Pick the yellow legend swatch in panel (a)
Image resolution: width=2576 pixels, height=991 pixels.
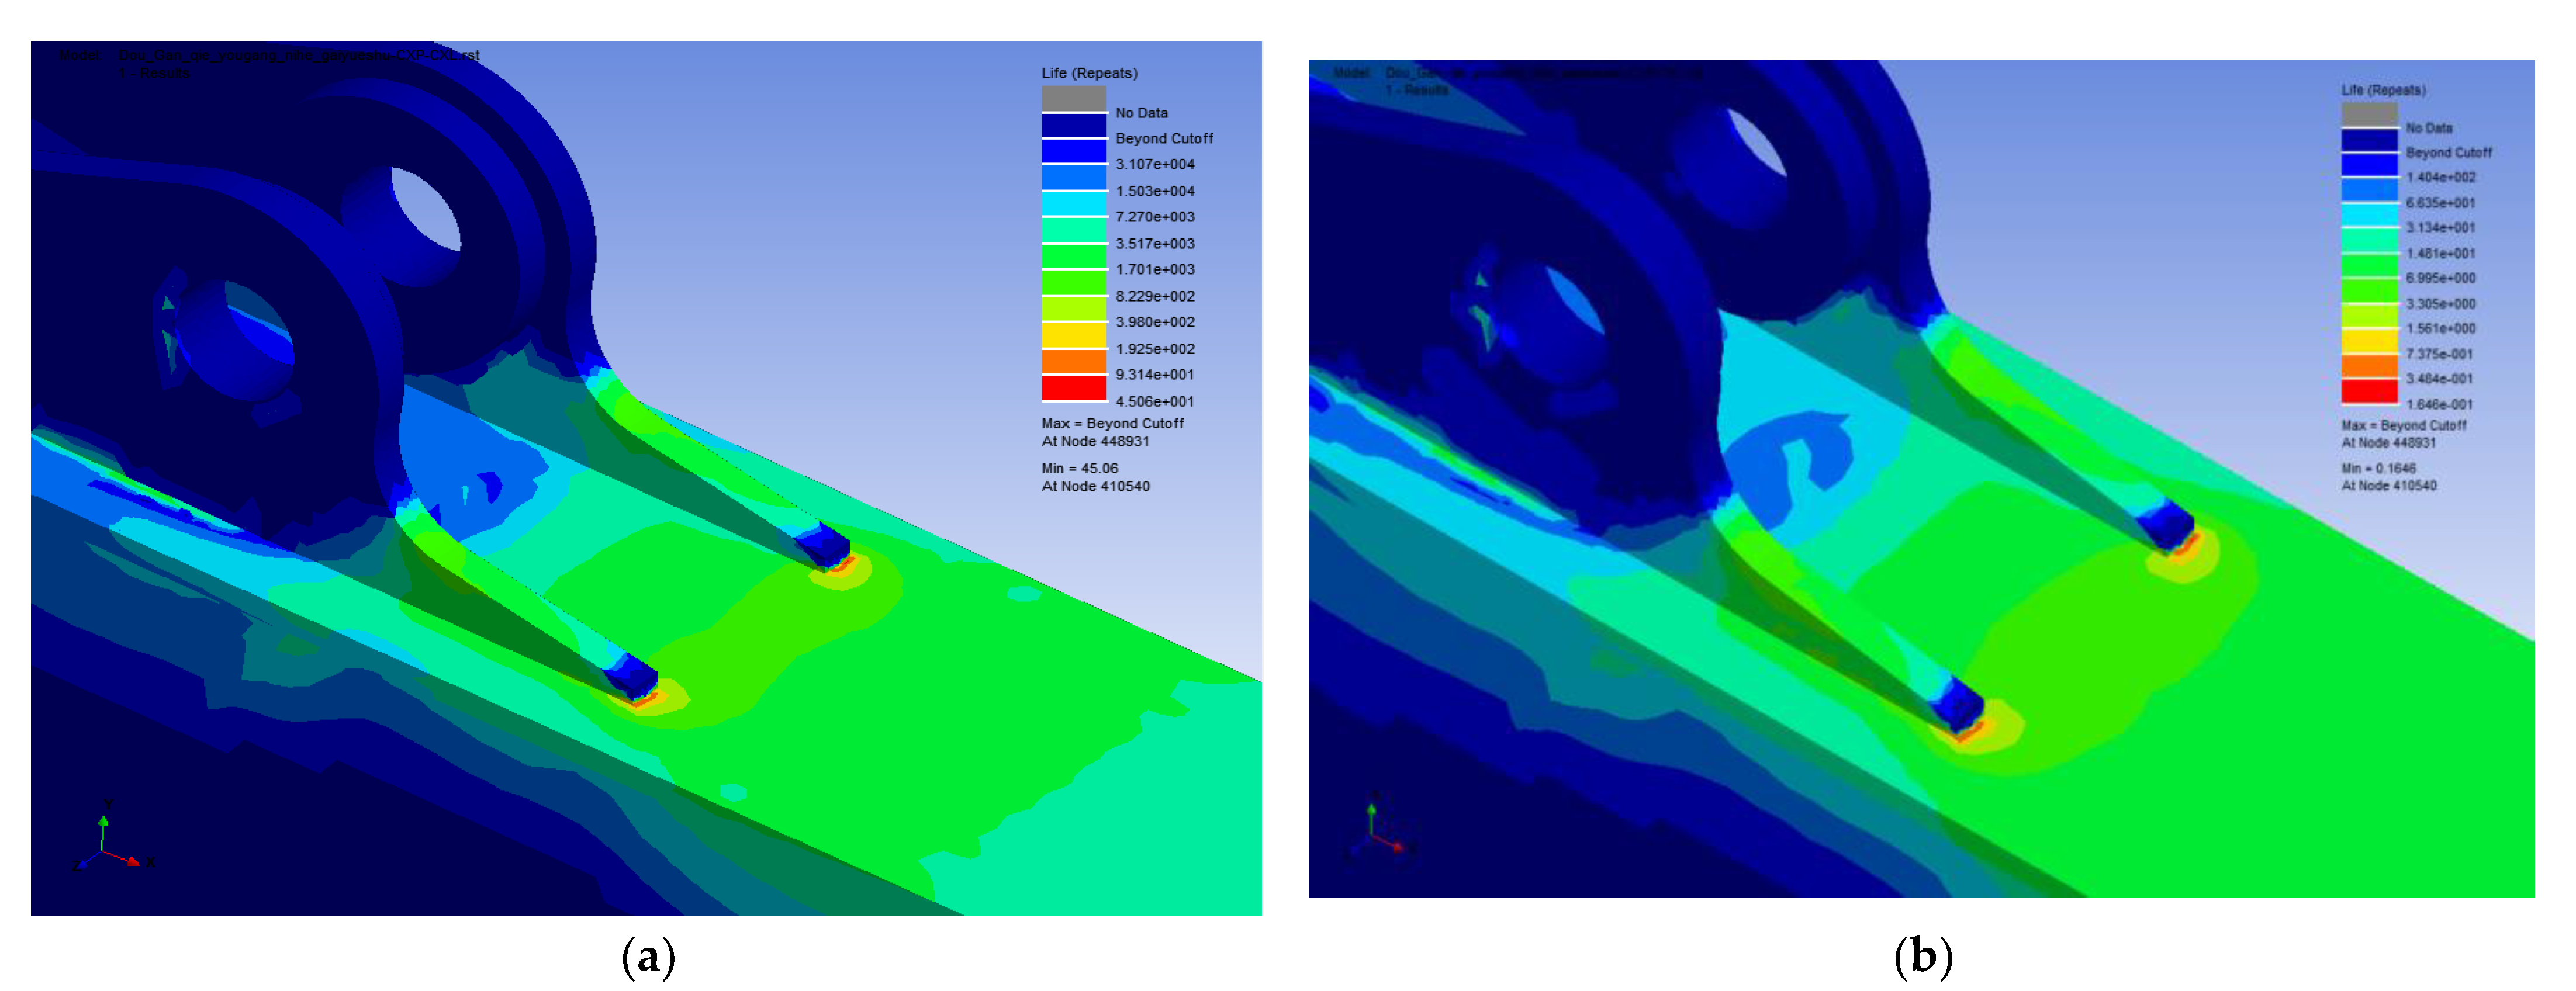tap(1073, 335)
